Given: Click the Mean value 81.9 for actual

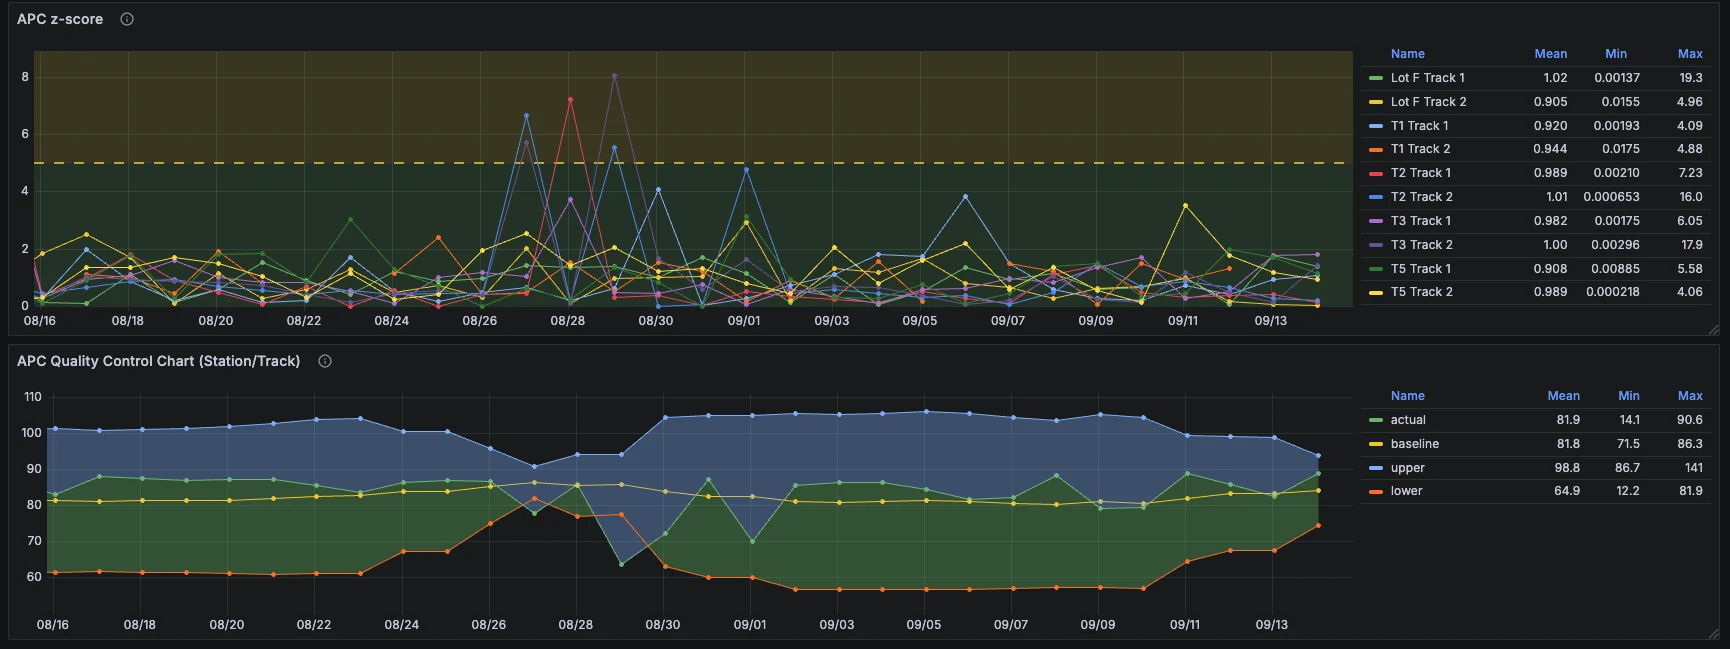Looking at the screenshot, I should (1568, 420).
